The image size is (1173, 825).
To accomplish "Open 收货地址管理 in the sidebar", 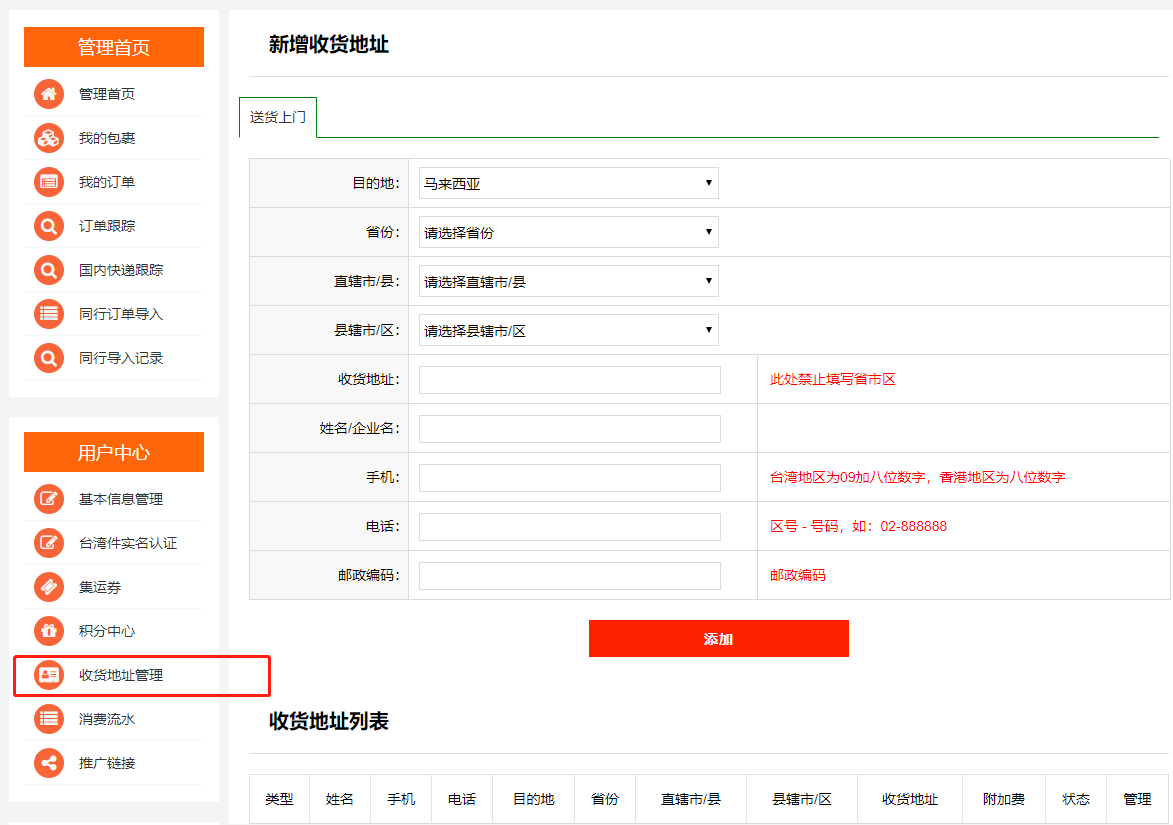I will pos(121,675).
